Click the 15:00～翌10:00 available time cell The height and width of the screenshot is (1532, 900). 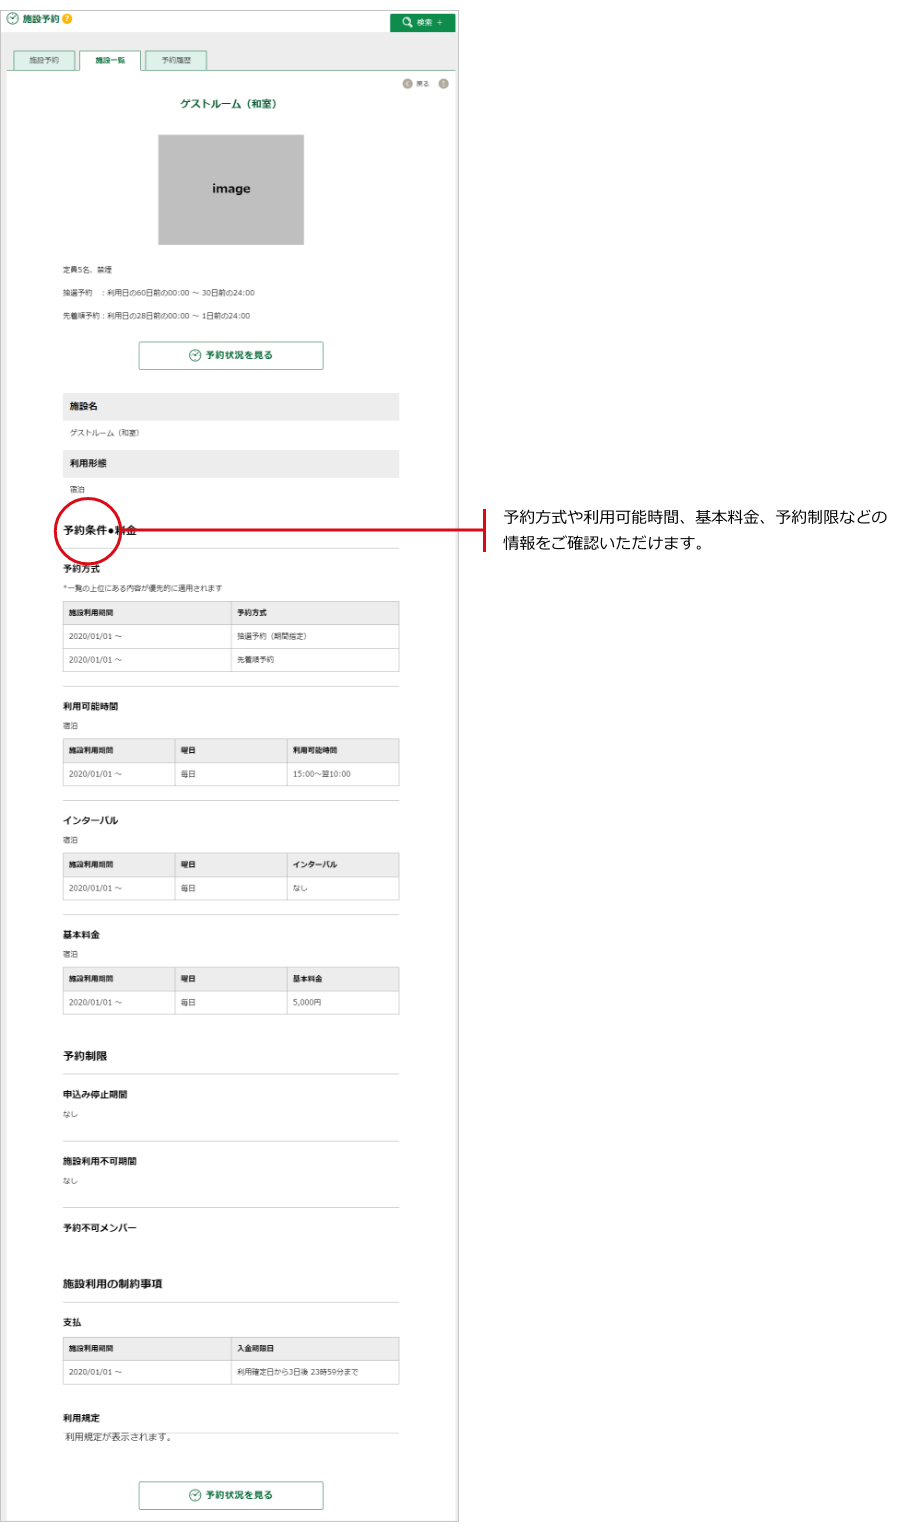pyautogui.click(x=322, y=775)
